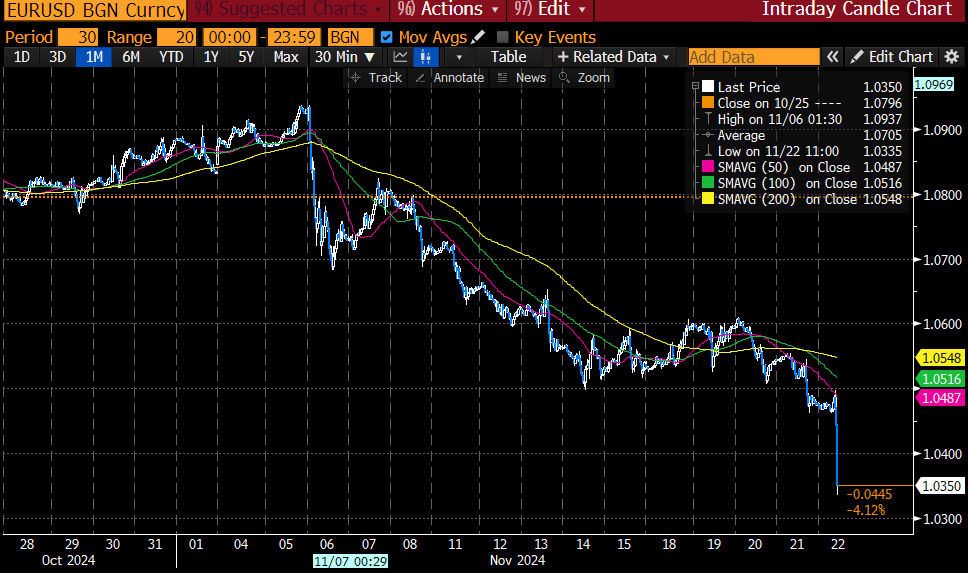
Task: Click the EURUSD BGN Curncy security field
Action: 94,10
